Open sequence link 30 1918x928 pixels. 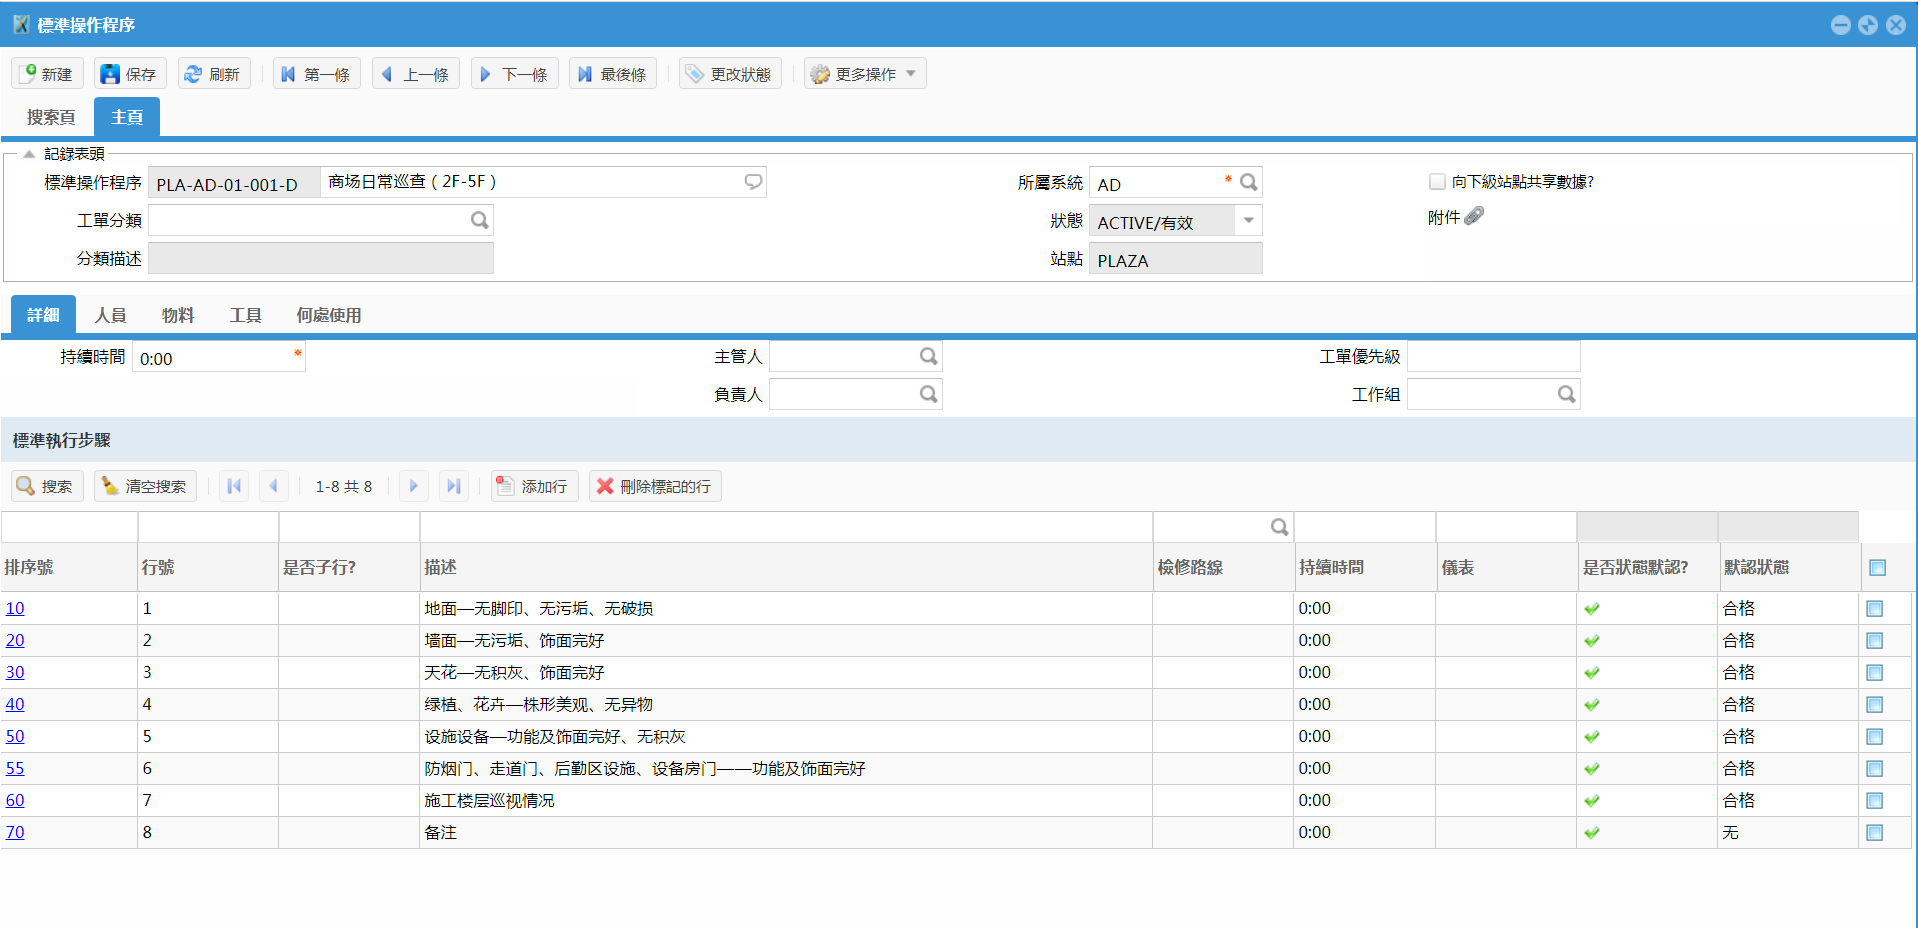coord(15,672)
